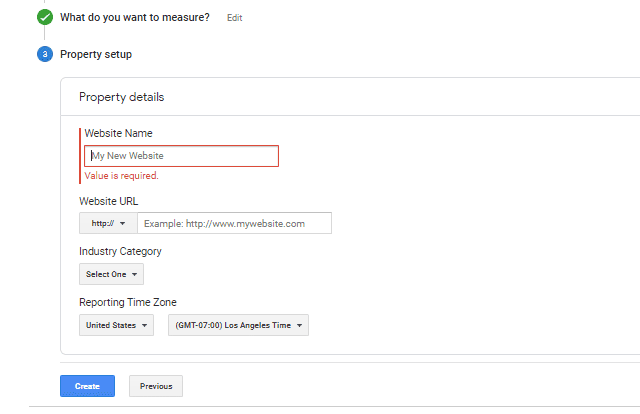
Task: Open the United States country dropdown
Action: point(116,325)
